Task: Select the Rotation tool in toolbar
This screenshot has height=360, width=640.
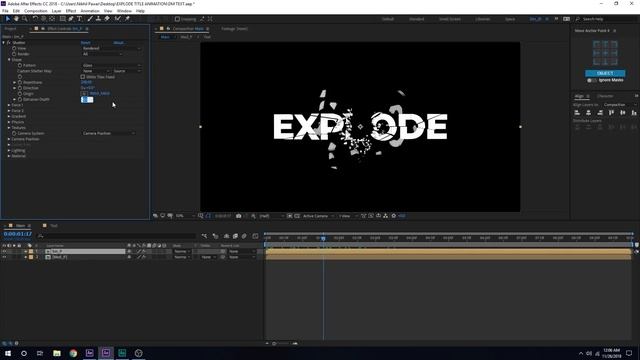Action: 35,19
